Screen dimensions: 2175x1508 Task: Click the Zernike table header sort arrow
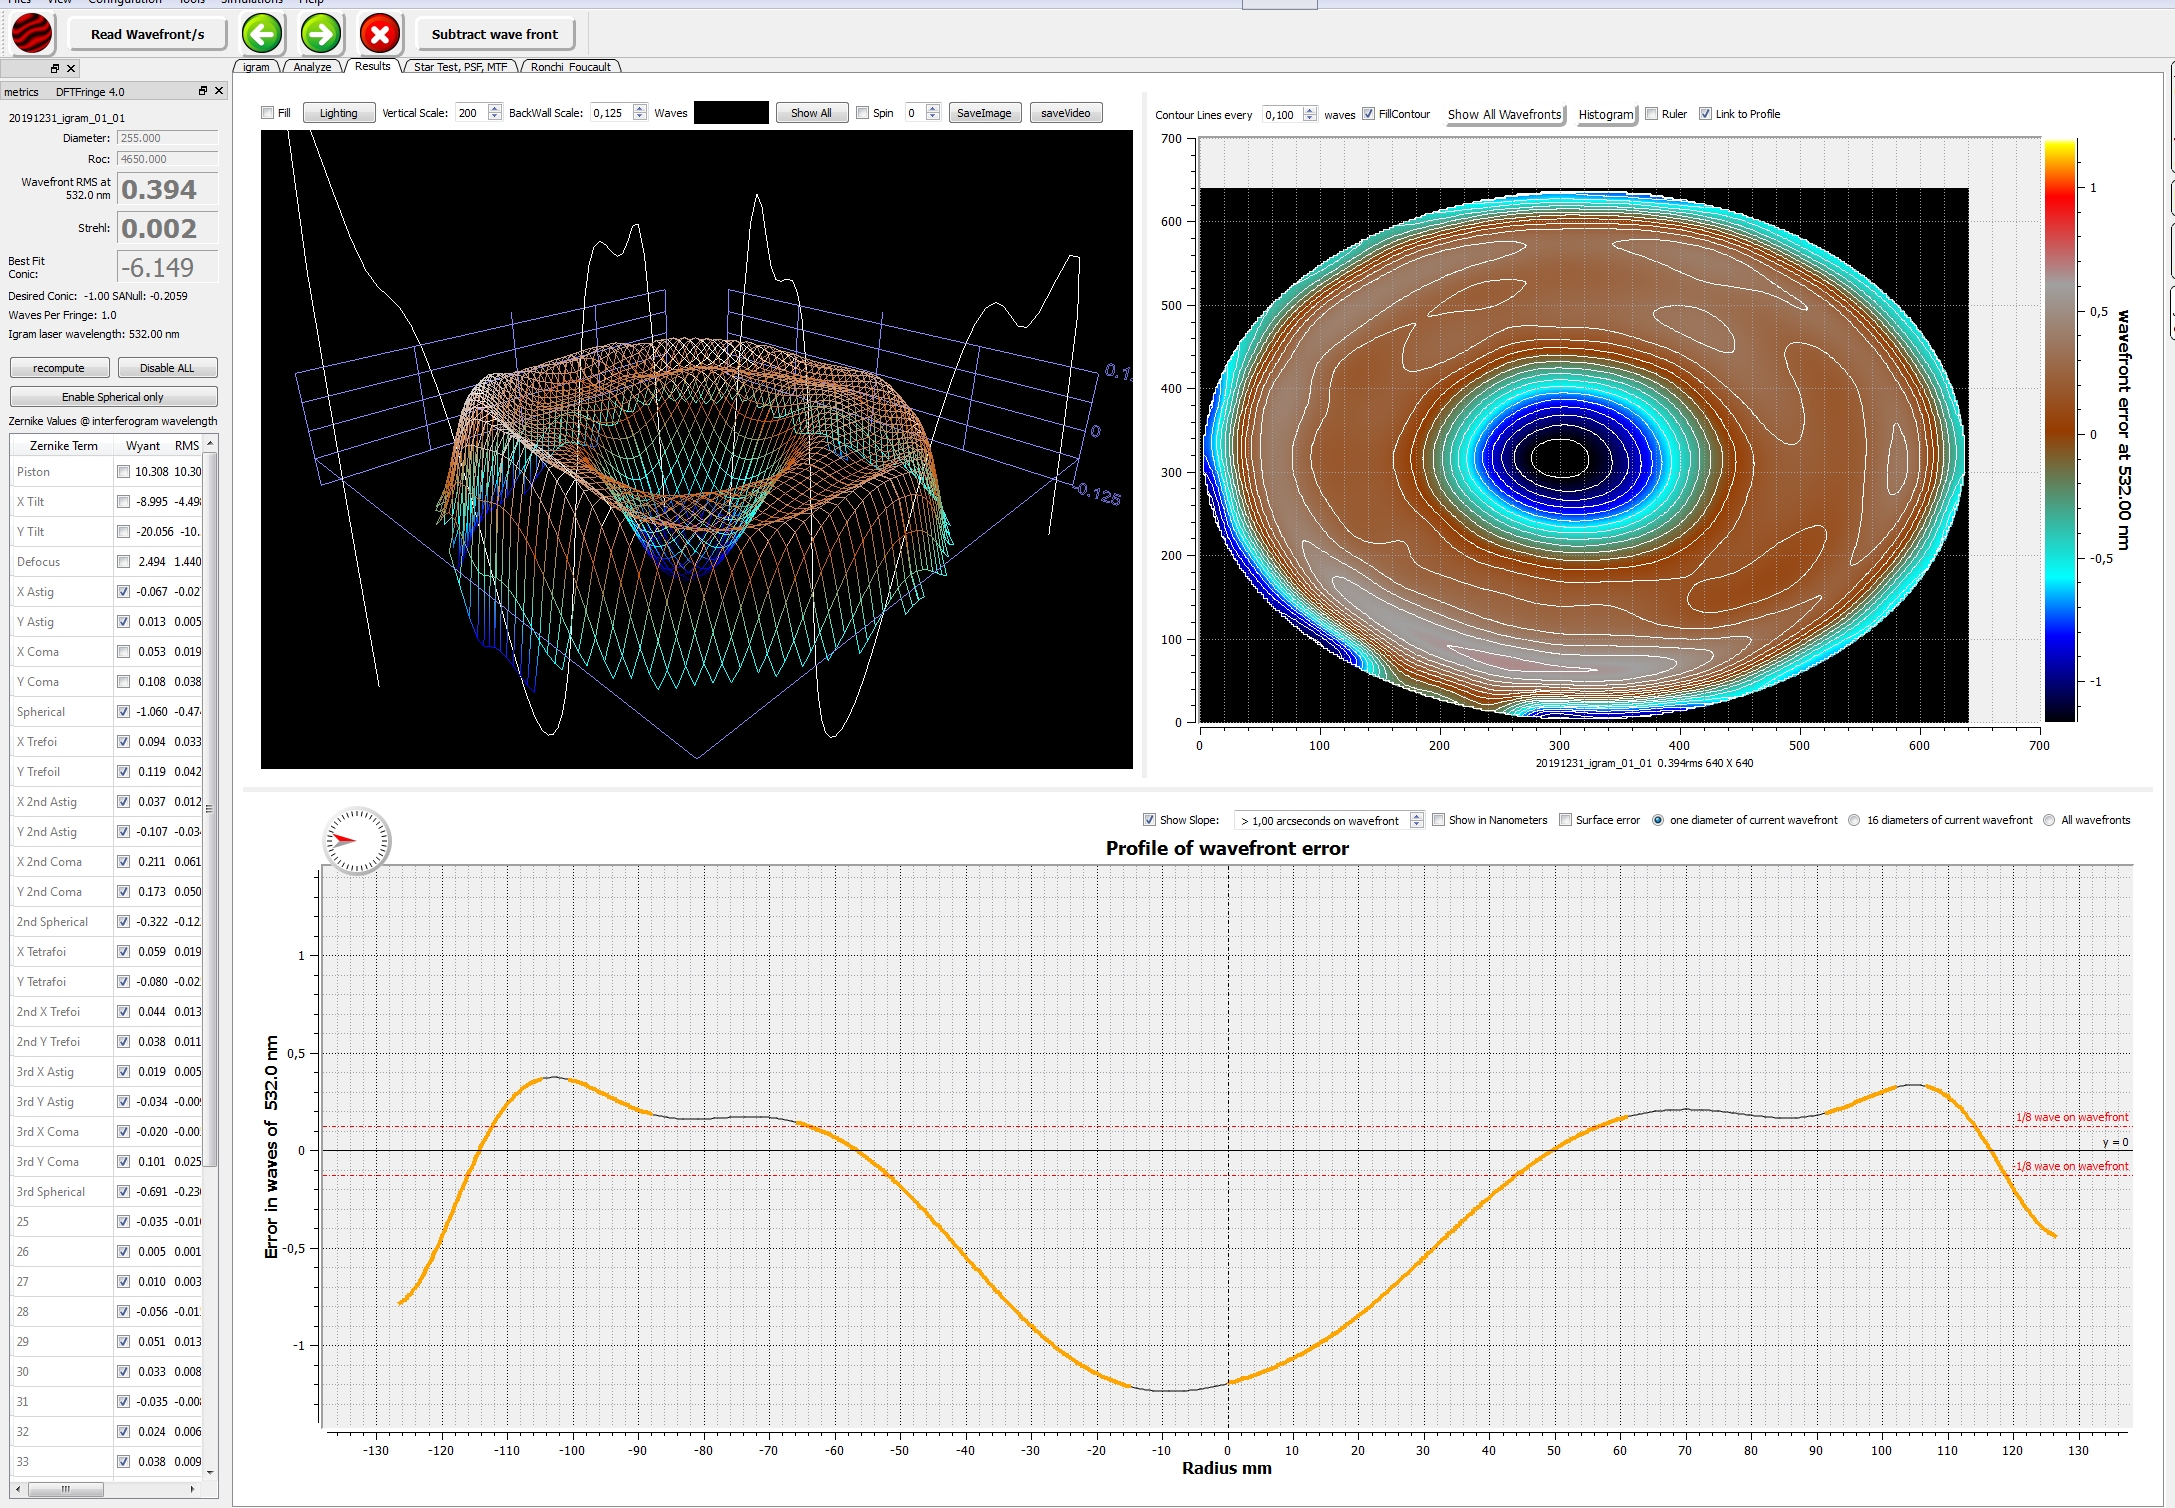pyautogui.click(x=209, y=443)
